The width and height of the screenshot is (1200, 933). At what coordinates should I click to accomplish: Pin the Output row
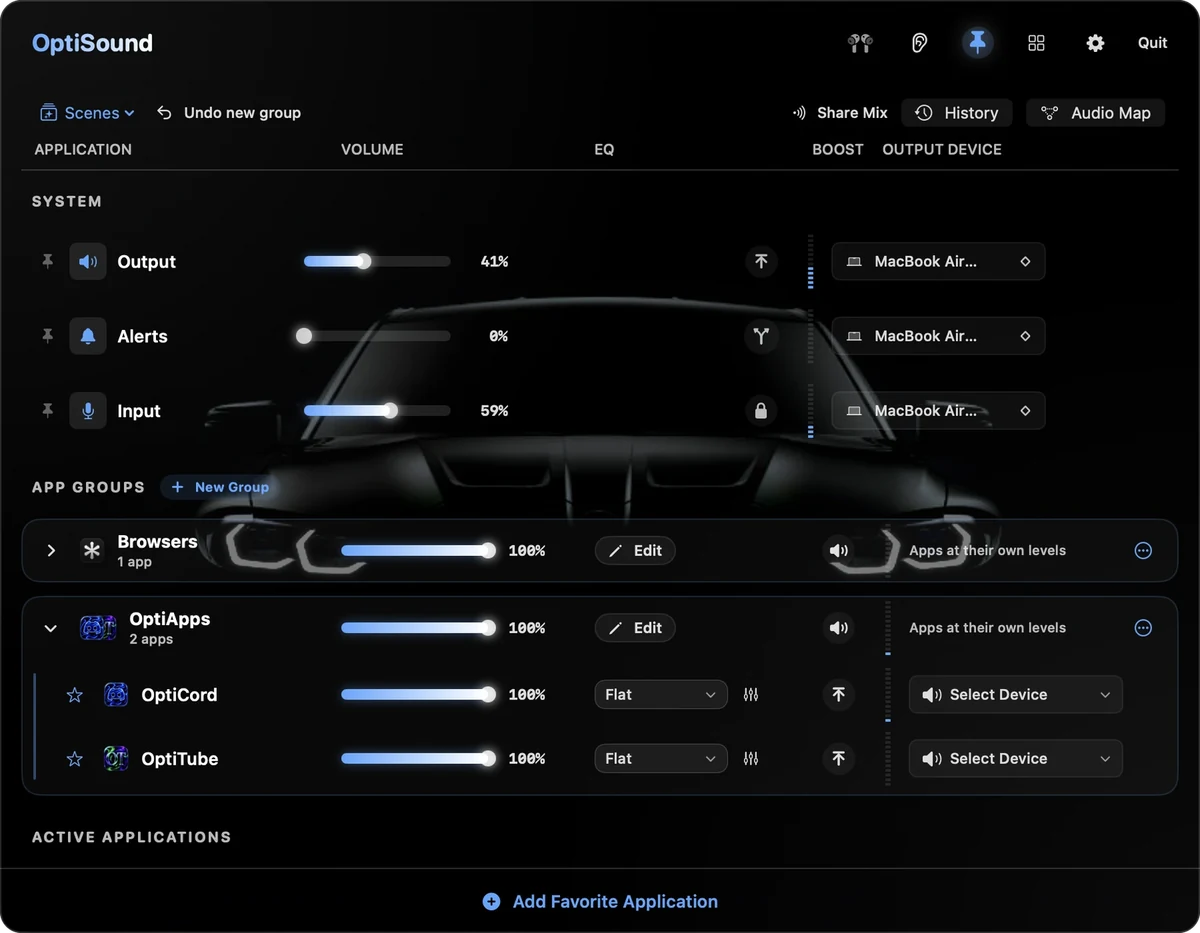[47, 261]
